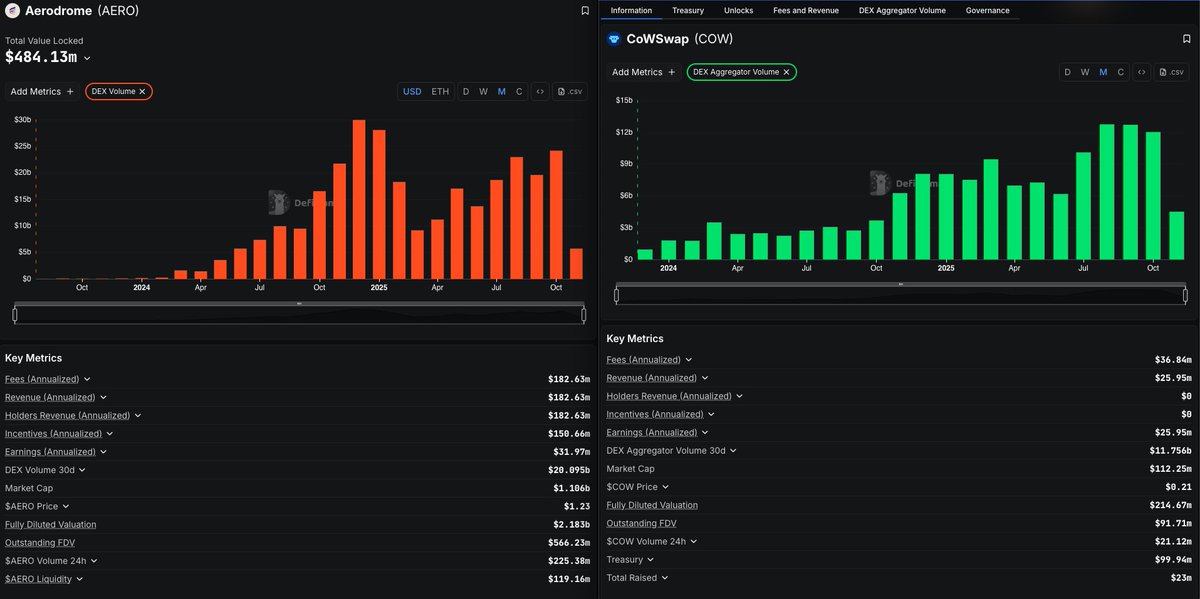The width and height of the screenshot is (1200, 599).
Task: Set Aerodrome chart to weekly (W) grouping
Action: [x=483, y=91]
